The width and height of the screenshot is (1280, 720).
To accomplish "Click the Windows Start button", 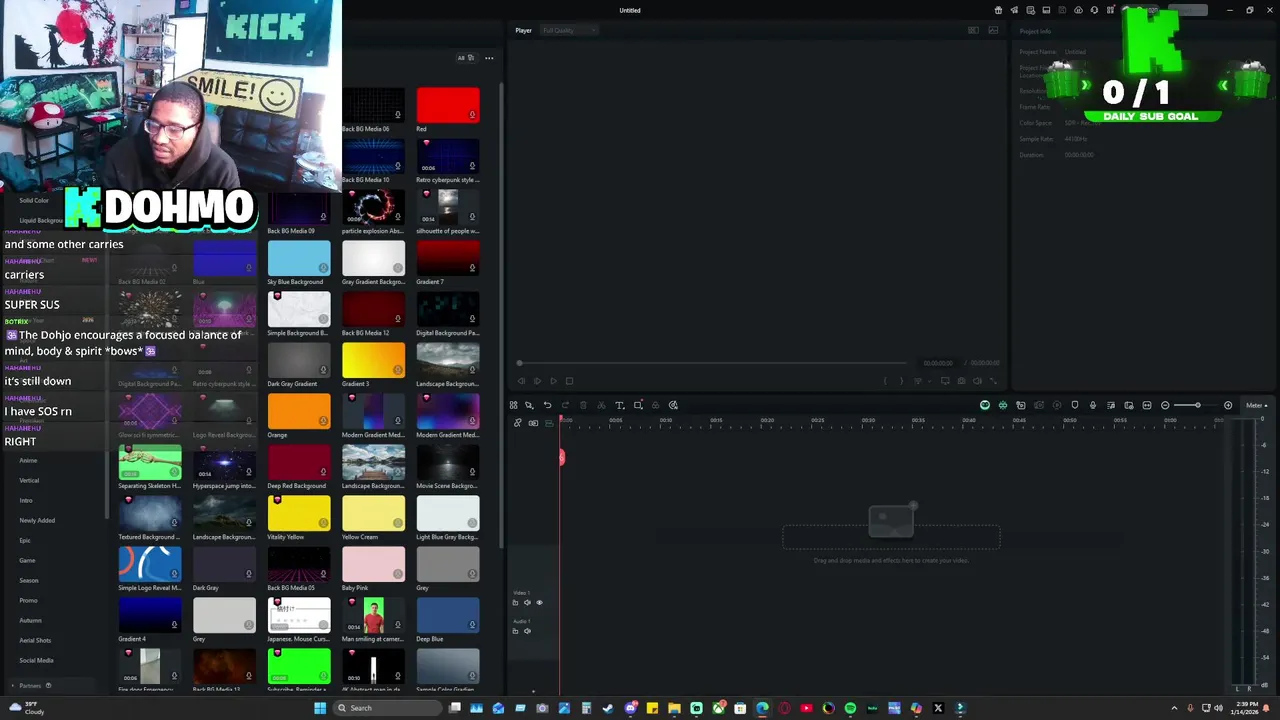I will 320,708.
